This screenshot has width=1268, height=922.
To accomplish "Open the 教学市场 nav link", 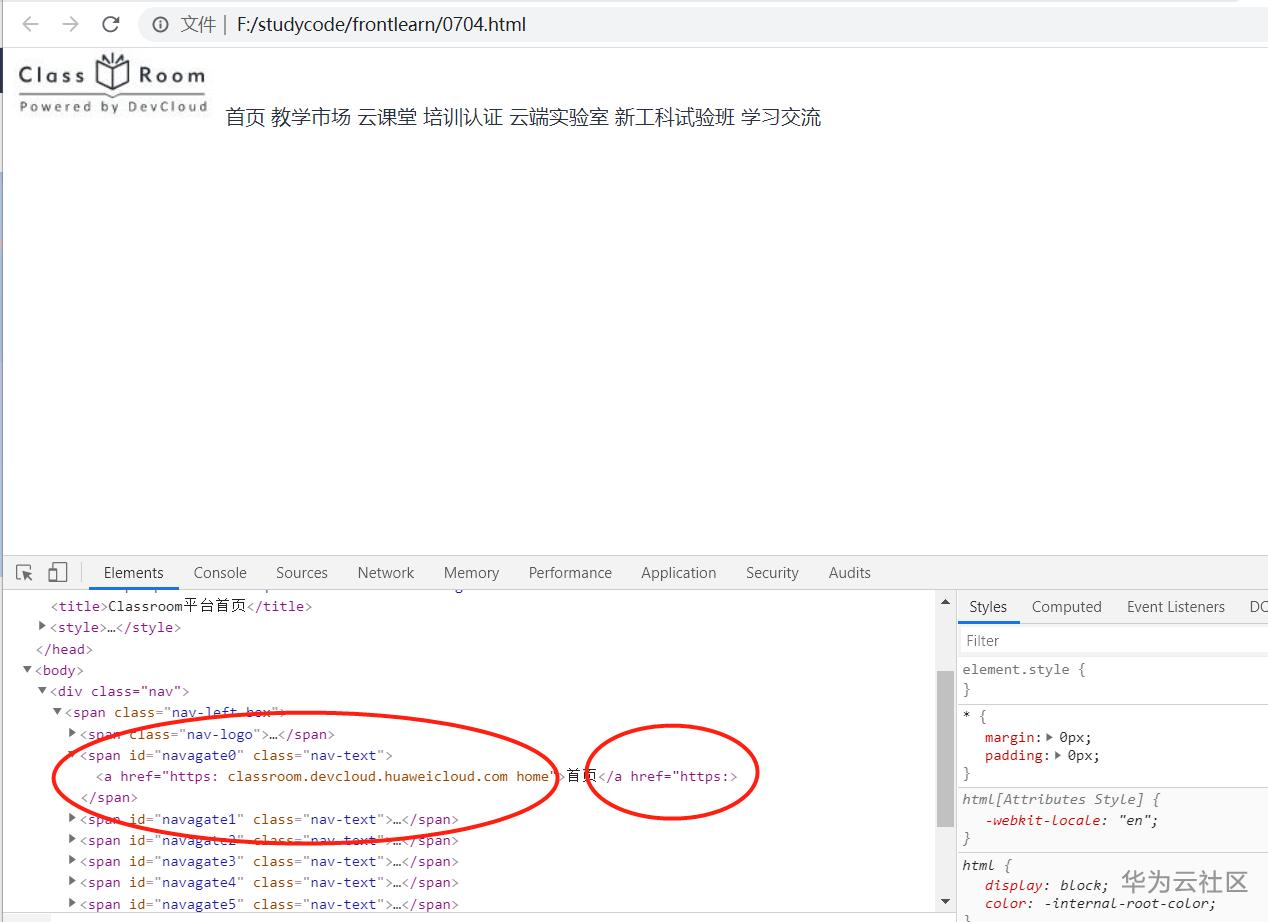I will point(311,117).
